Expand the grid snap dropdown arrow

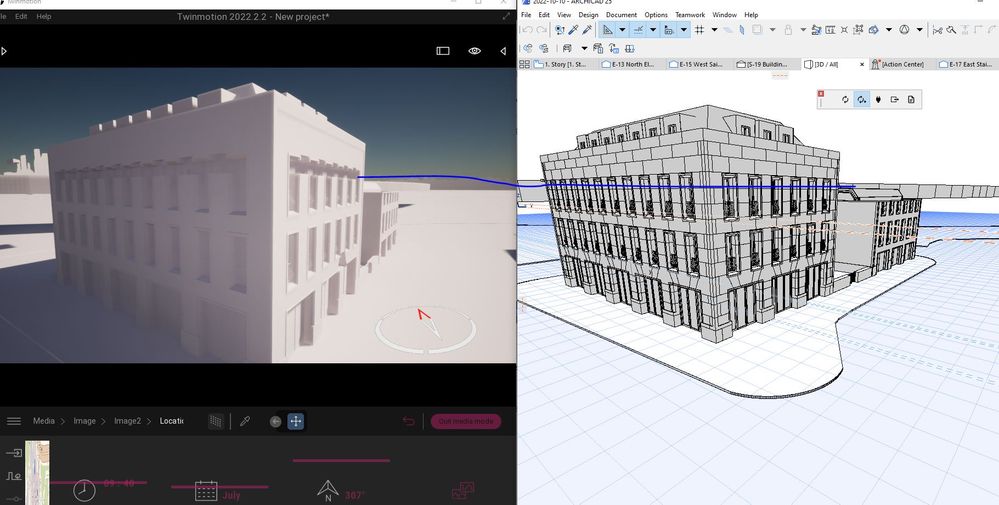click(713, 30)
